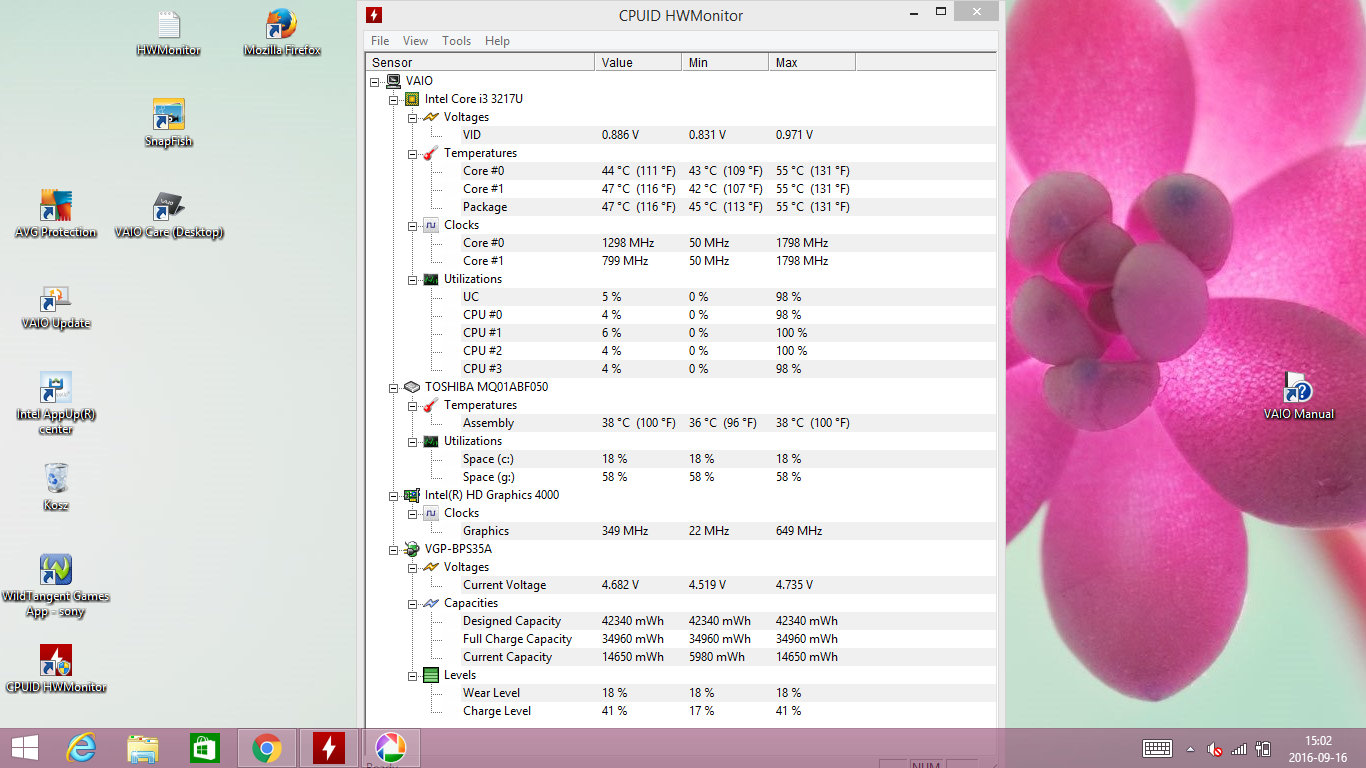Viewport: 1366px width, 768px height.
Task: Open the HWMonitor text file on desktop
Action: [169, 33]
